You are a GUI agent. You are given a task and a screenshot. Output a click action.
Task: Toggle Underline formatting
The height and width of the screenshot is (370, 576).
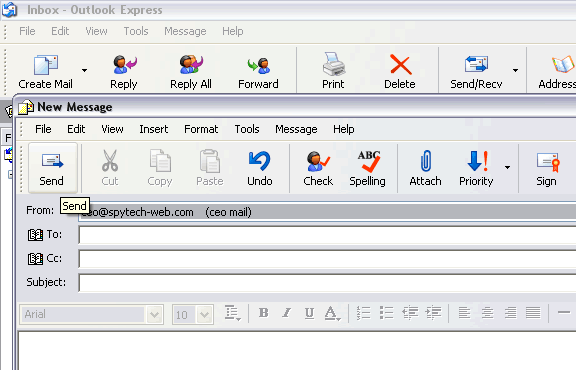tap(309, 313)
